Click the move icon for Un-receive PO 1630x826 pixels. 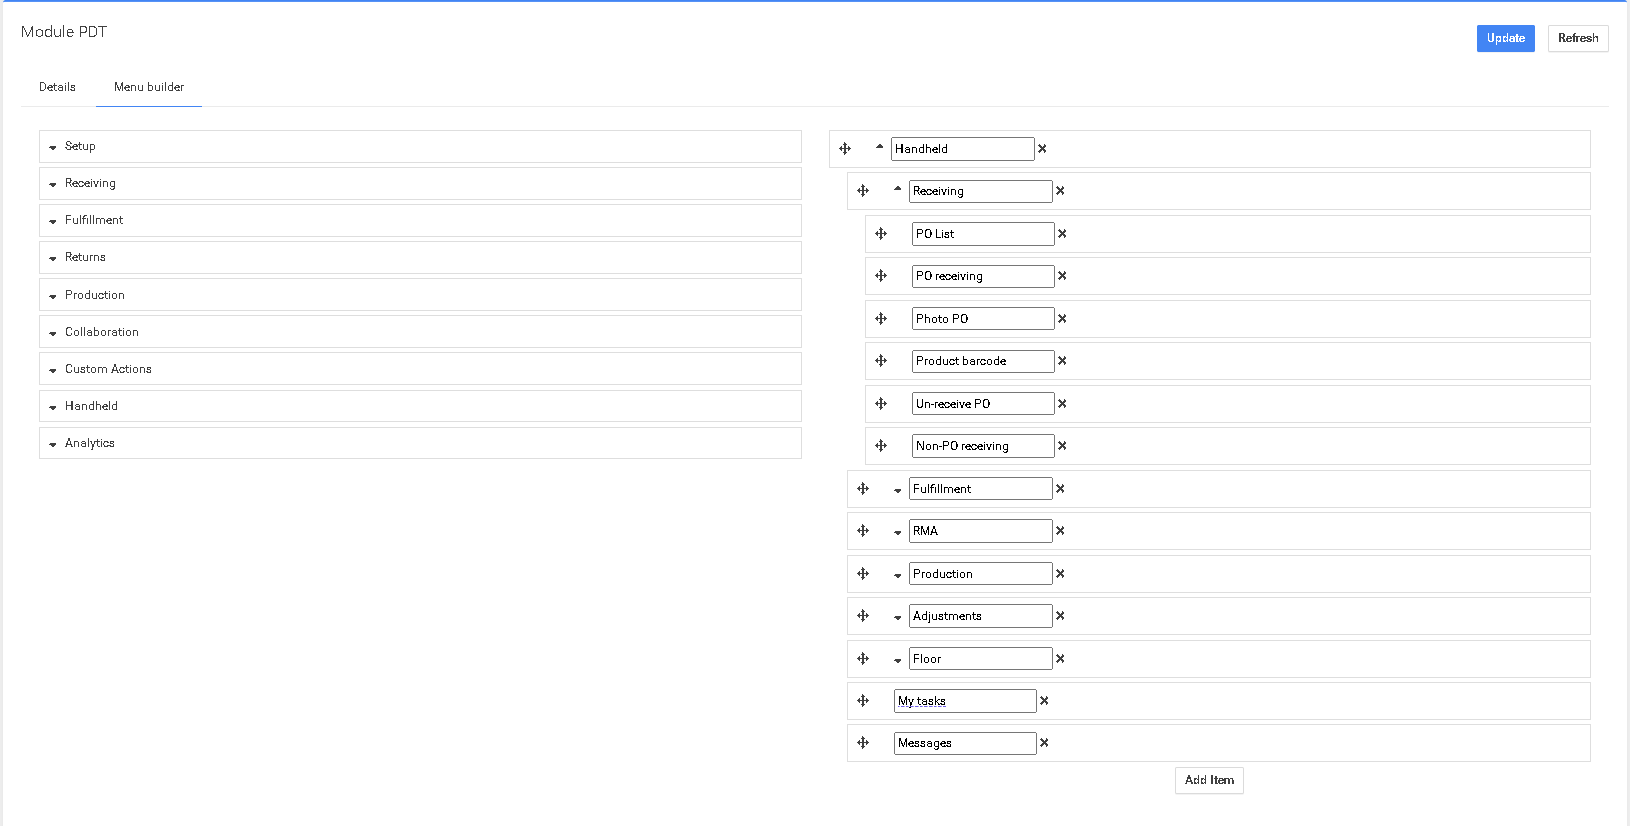(881, 404)
